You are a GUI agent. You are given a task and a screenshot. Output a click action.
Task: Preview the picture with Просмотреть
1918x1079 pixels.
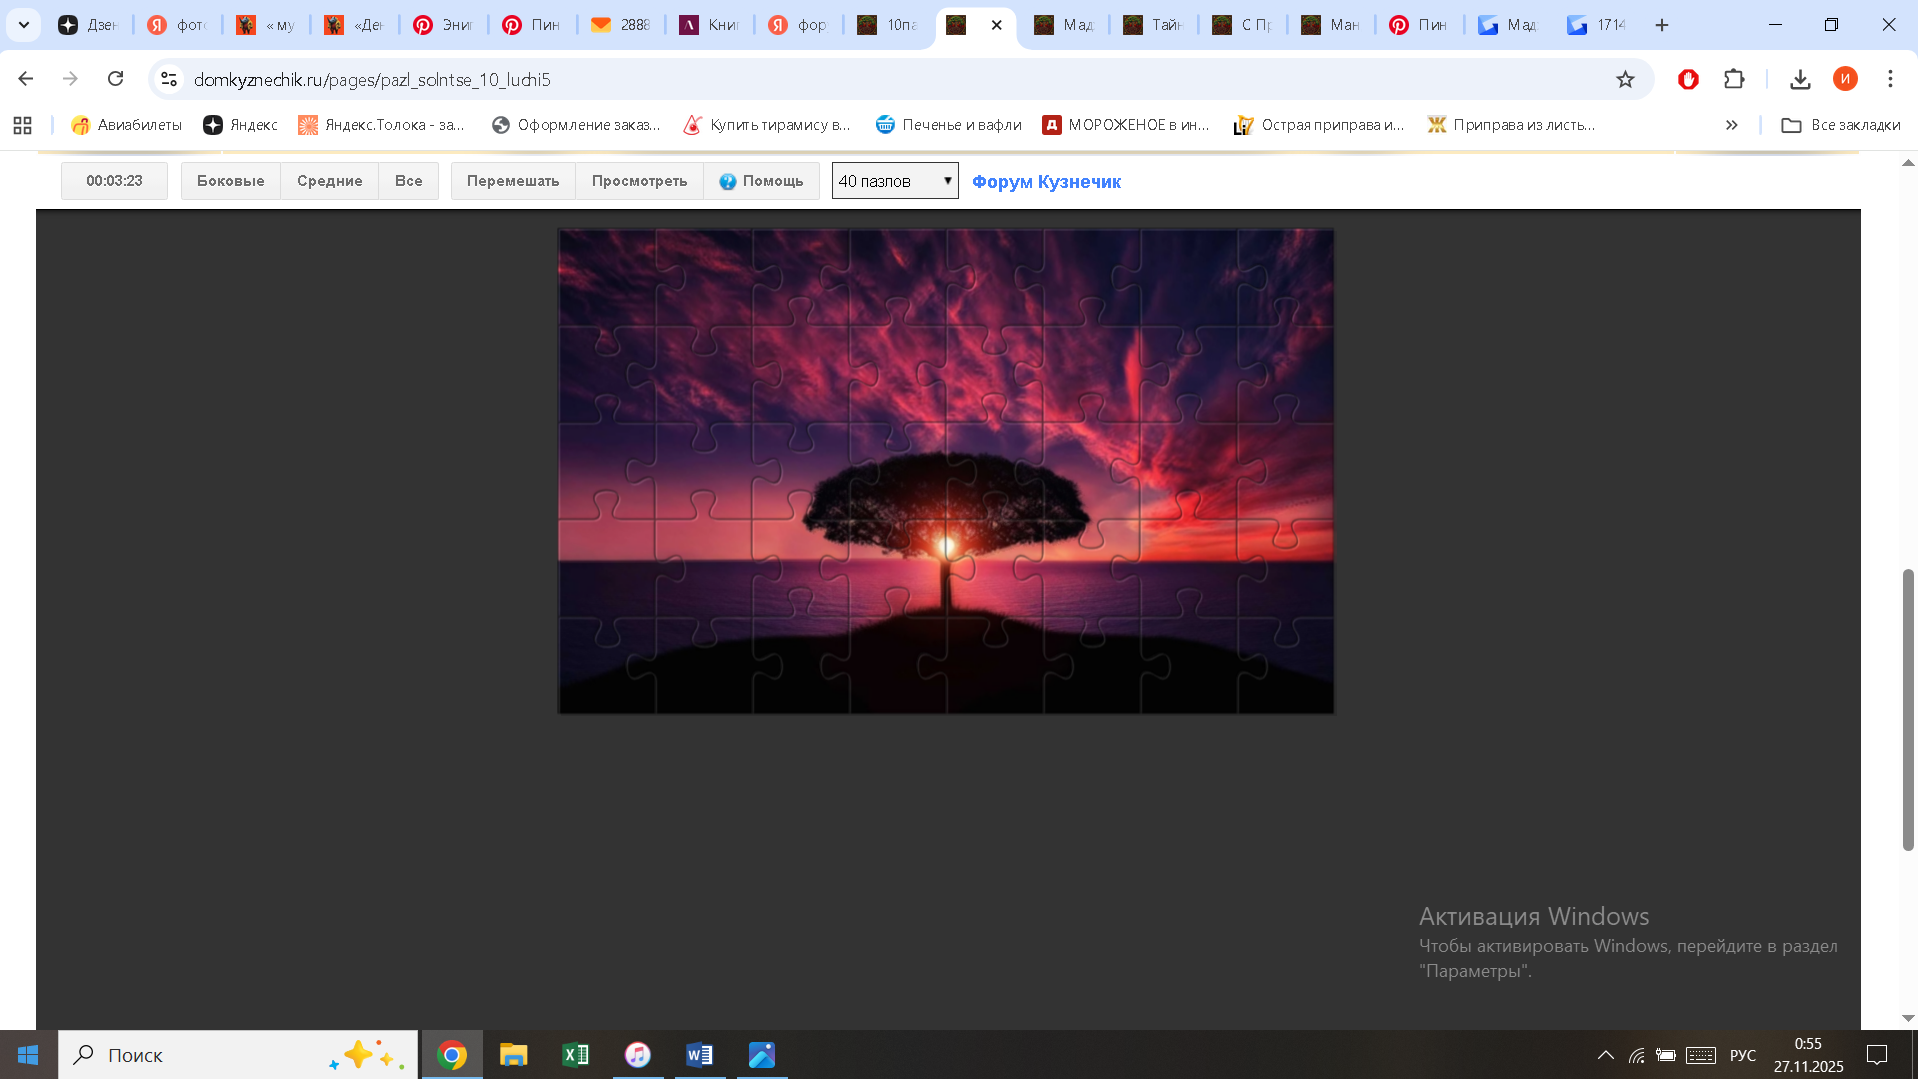pyautogui.click(x=640, y=181)
